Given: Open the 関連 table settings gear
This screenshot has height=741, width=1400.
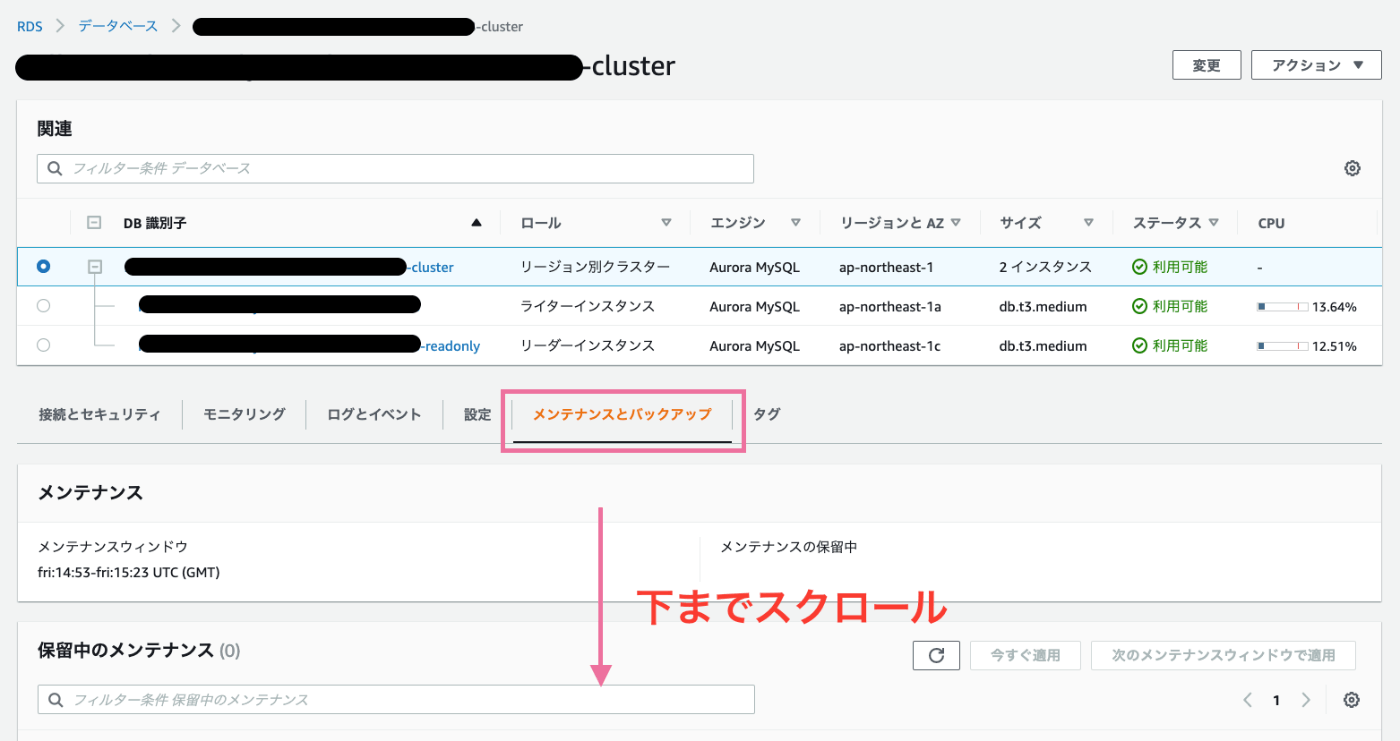Looking at the screenshot, I should pos(1352,169).
